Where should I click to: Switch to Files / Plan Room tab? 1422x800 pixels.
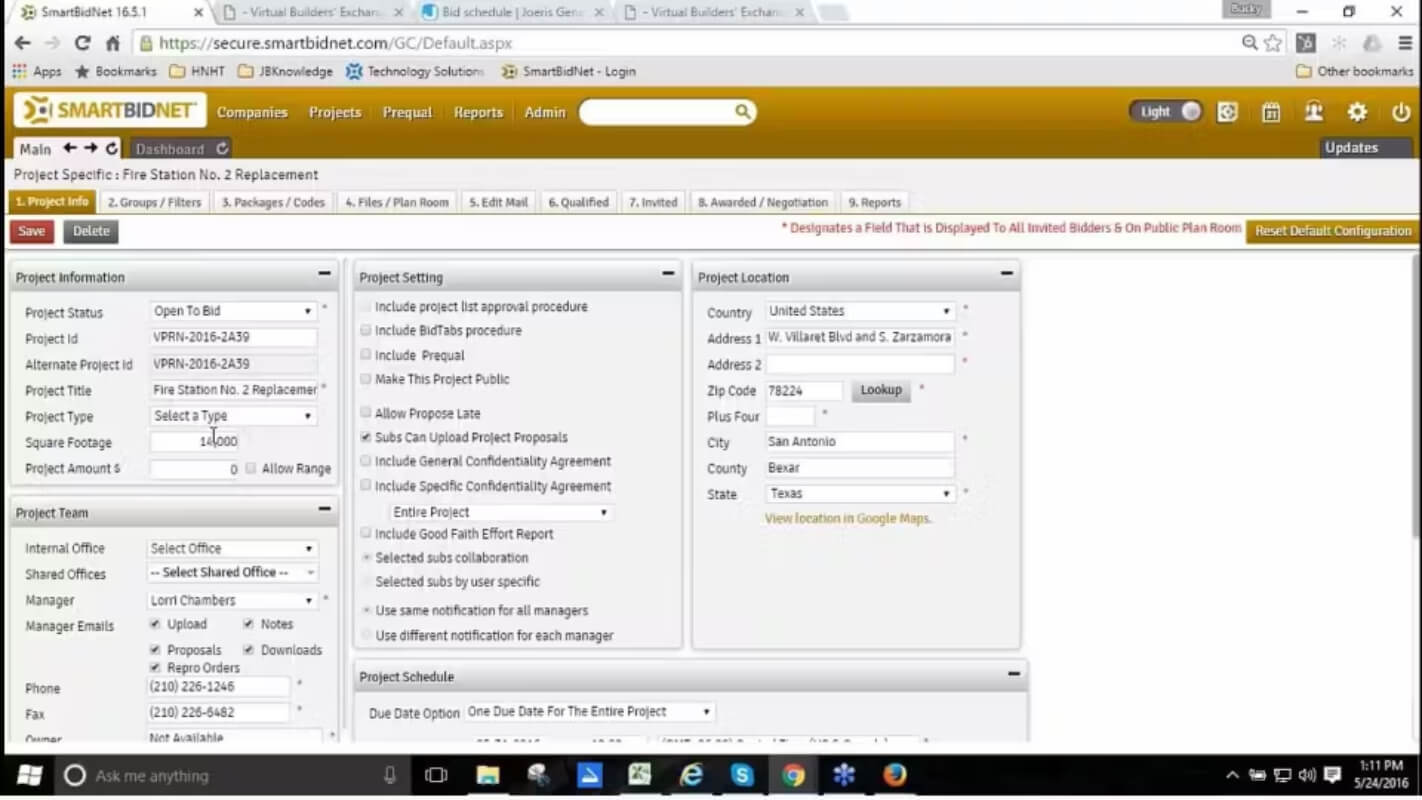click(397, 202)
